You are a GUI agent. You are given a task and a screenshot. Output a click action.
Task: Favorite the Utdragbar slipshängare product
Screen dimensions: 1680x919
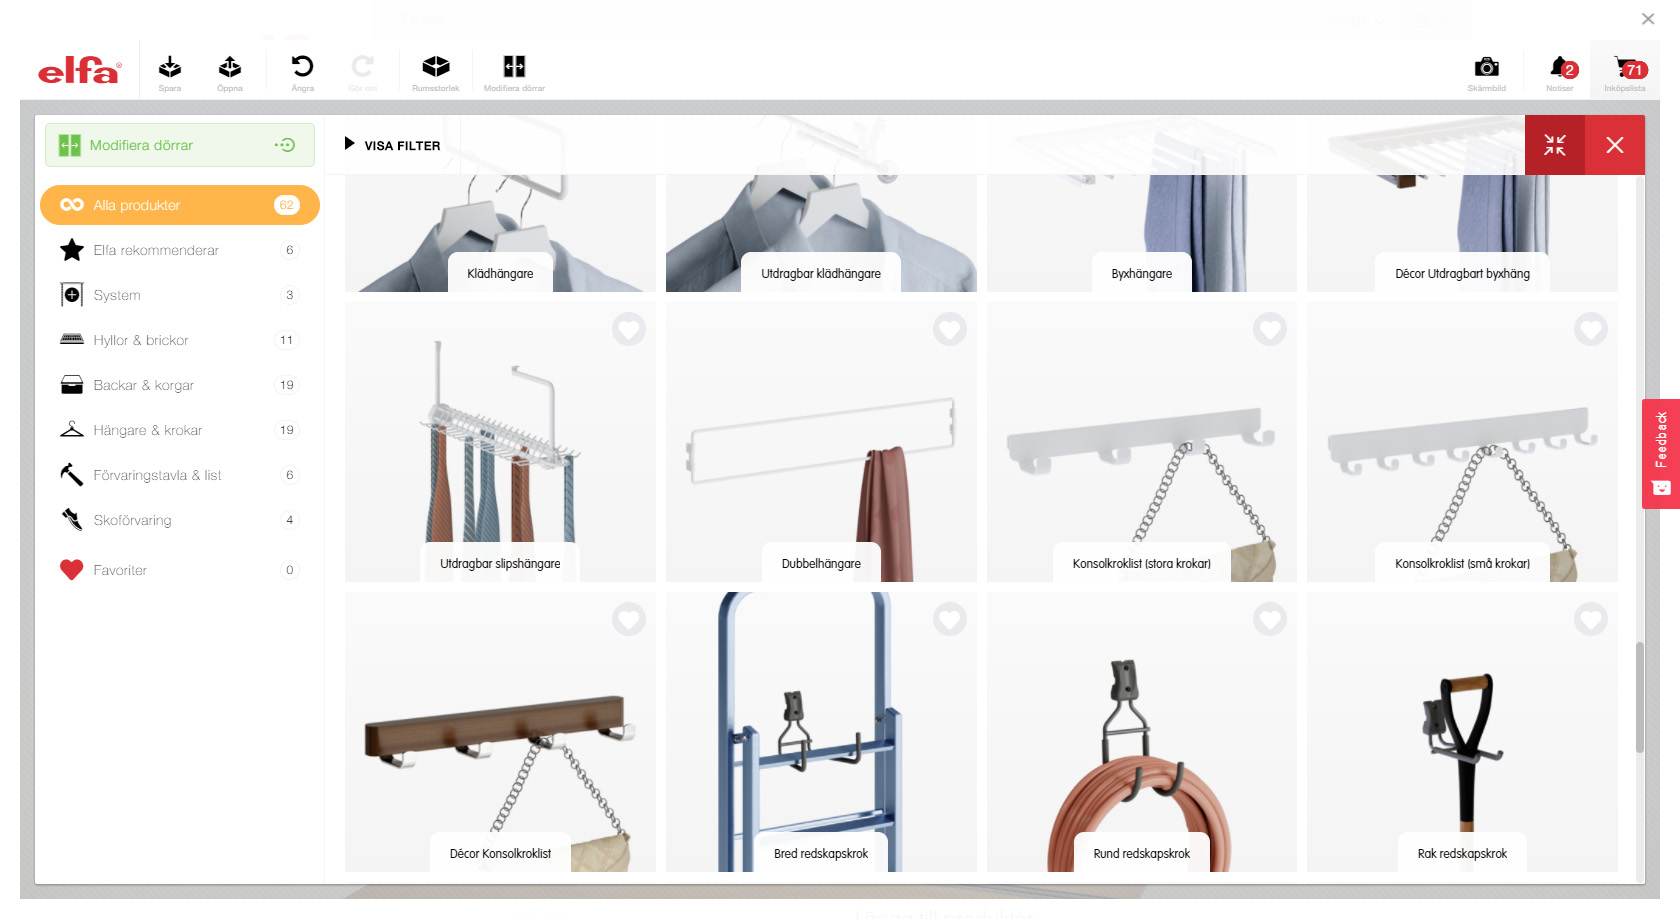(x=629, y=329)
